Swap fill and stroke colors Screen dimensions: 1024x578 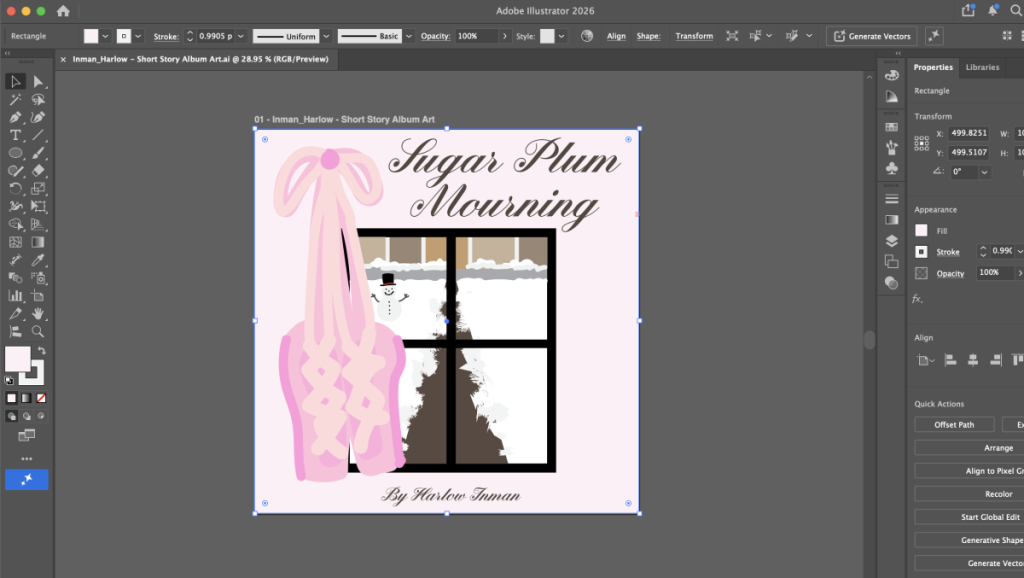42,351
